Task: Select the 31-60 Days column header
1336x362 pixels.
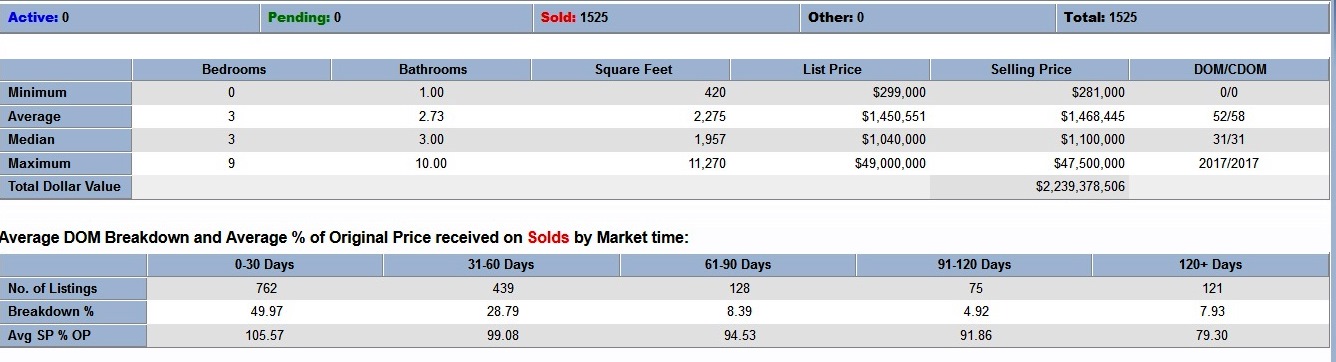Action: [x=502, y=265]
